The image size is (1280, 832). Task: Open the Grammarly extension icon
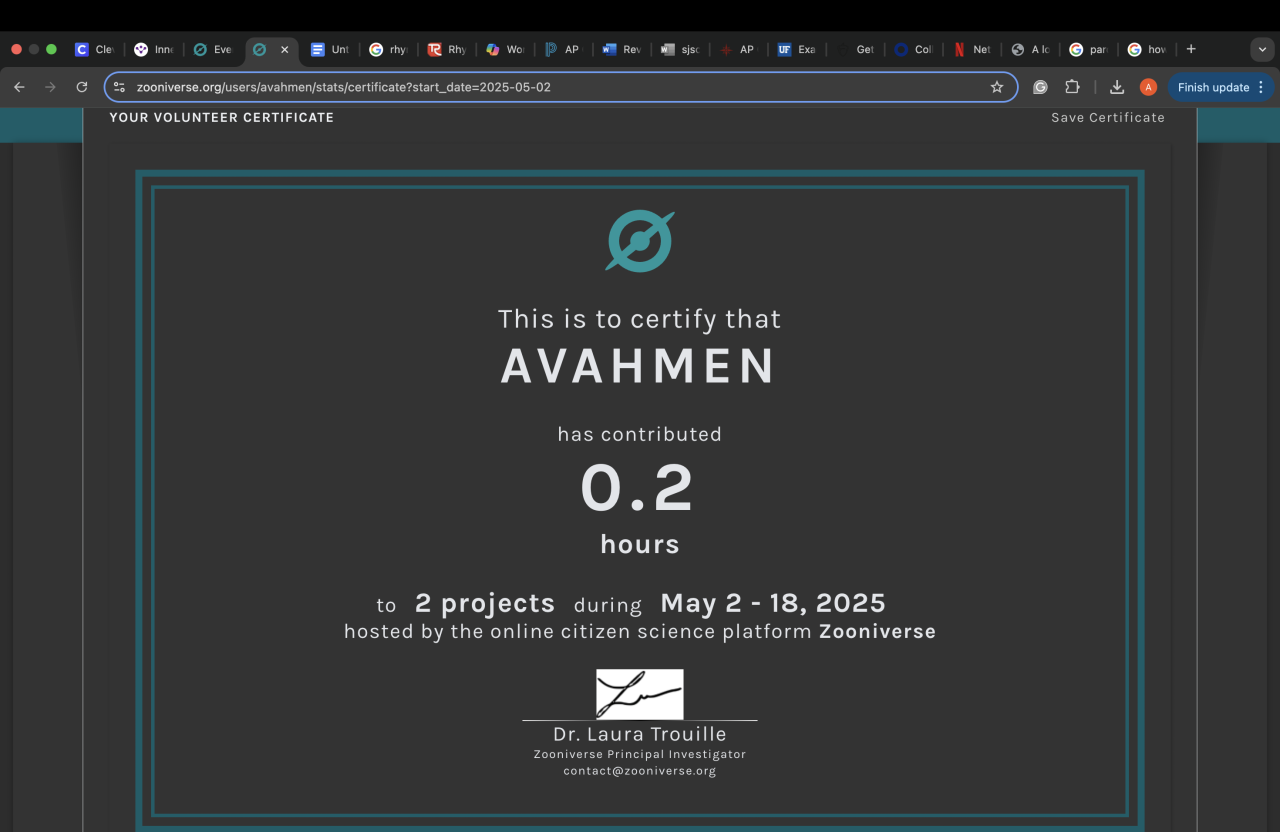1040,87
